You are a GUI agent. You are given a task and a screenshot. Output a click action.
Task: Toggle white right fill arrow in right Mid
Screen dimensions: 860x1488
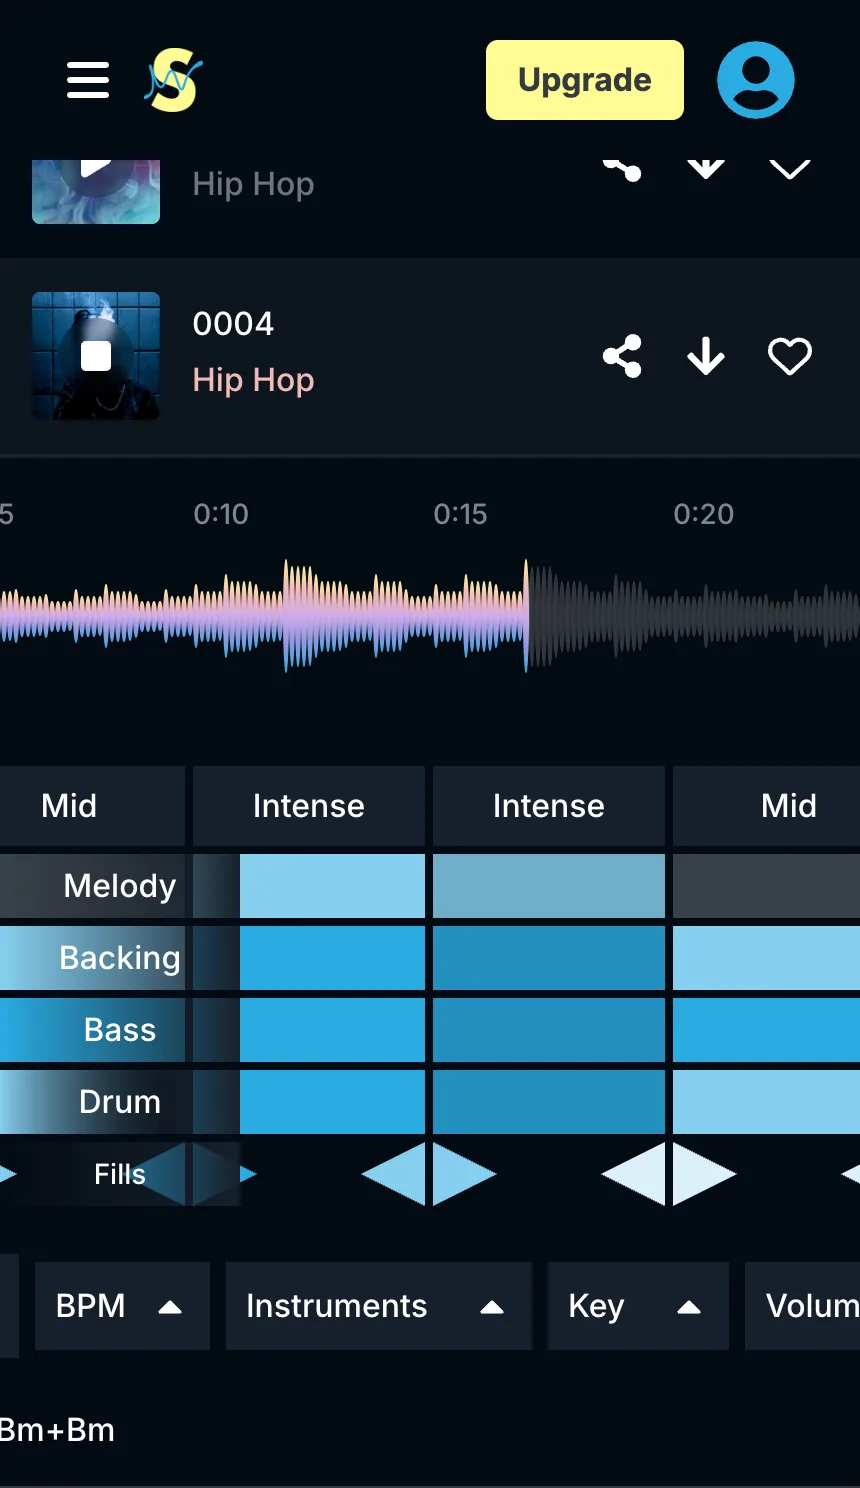click(x=705, y=1174)
